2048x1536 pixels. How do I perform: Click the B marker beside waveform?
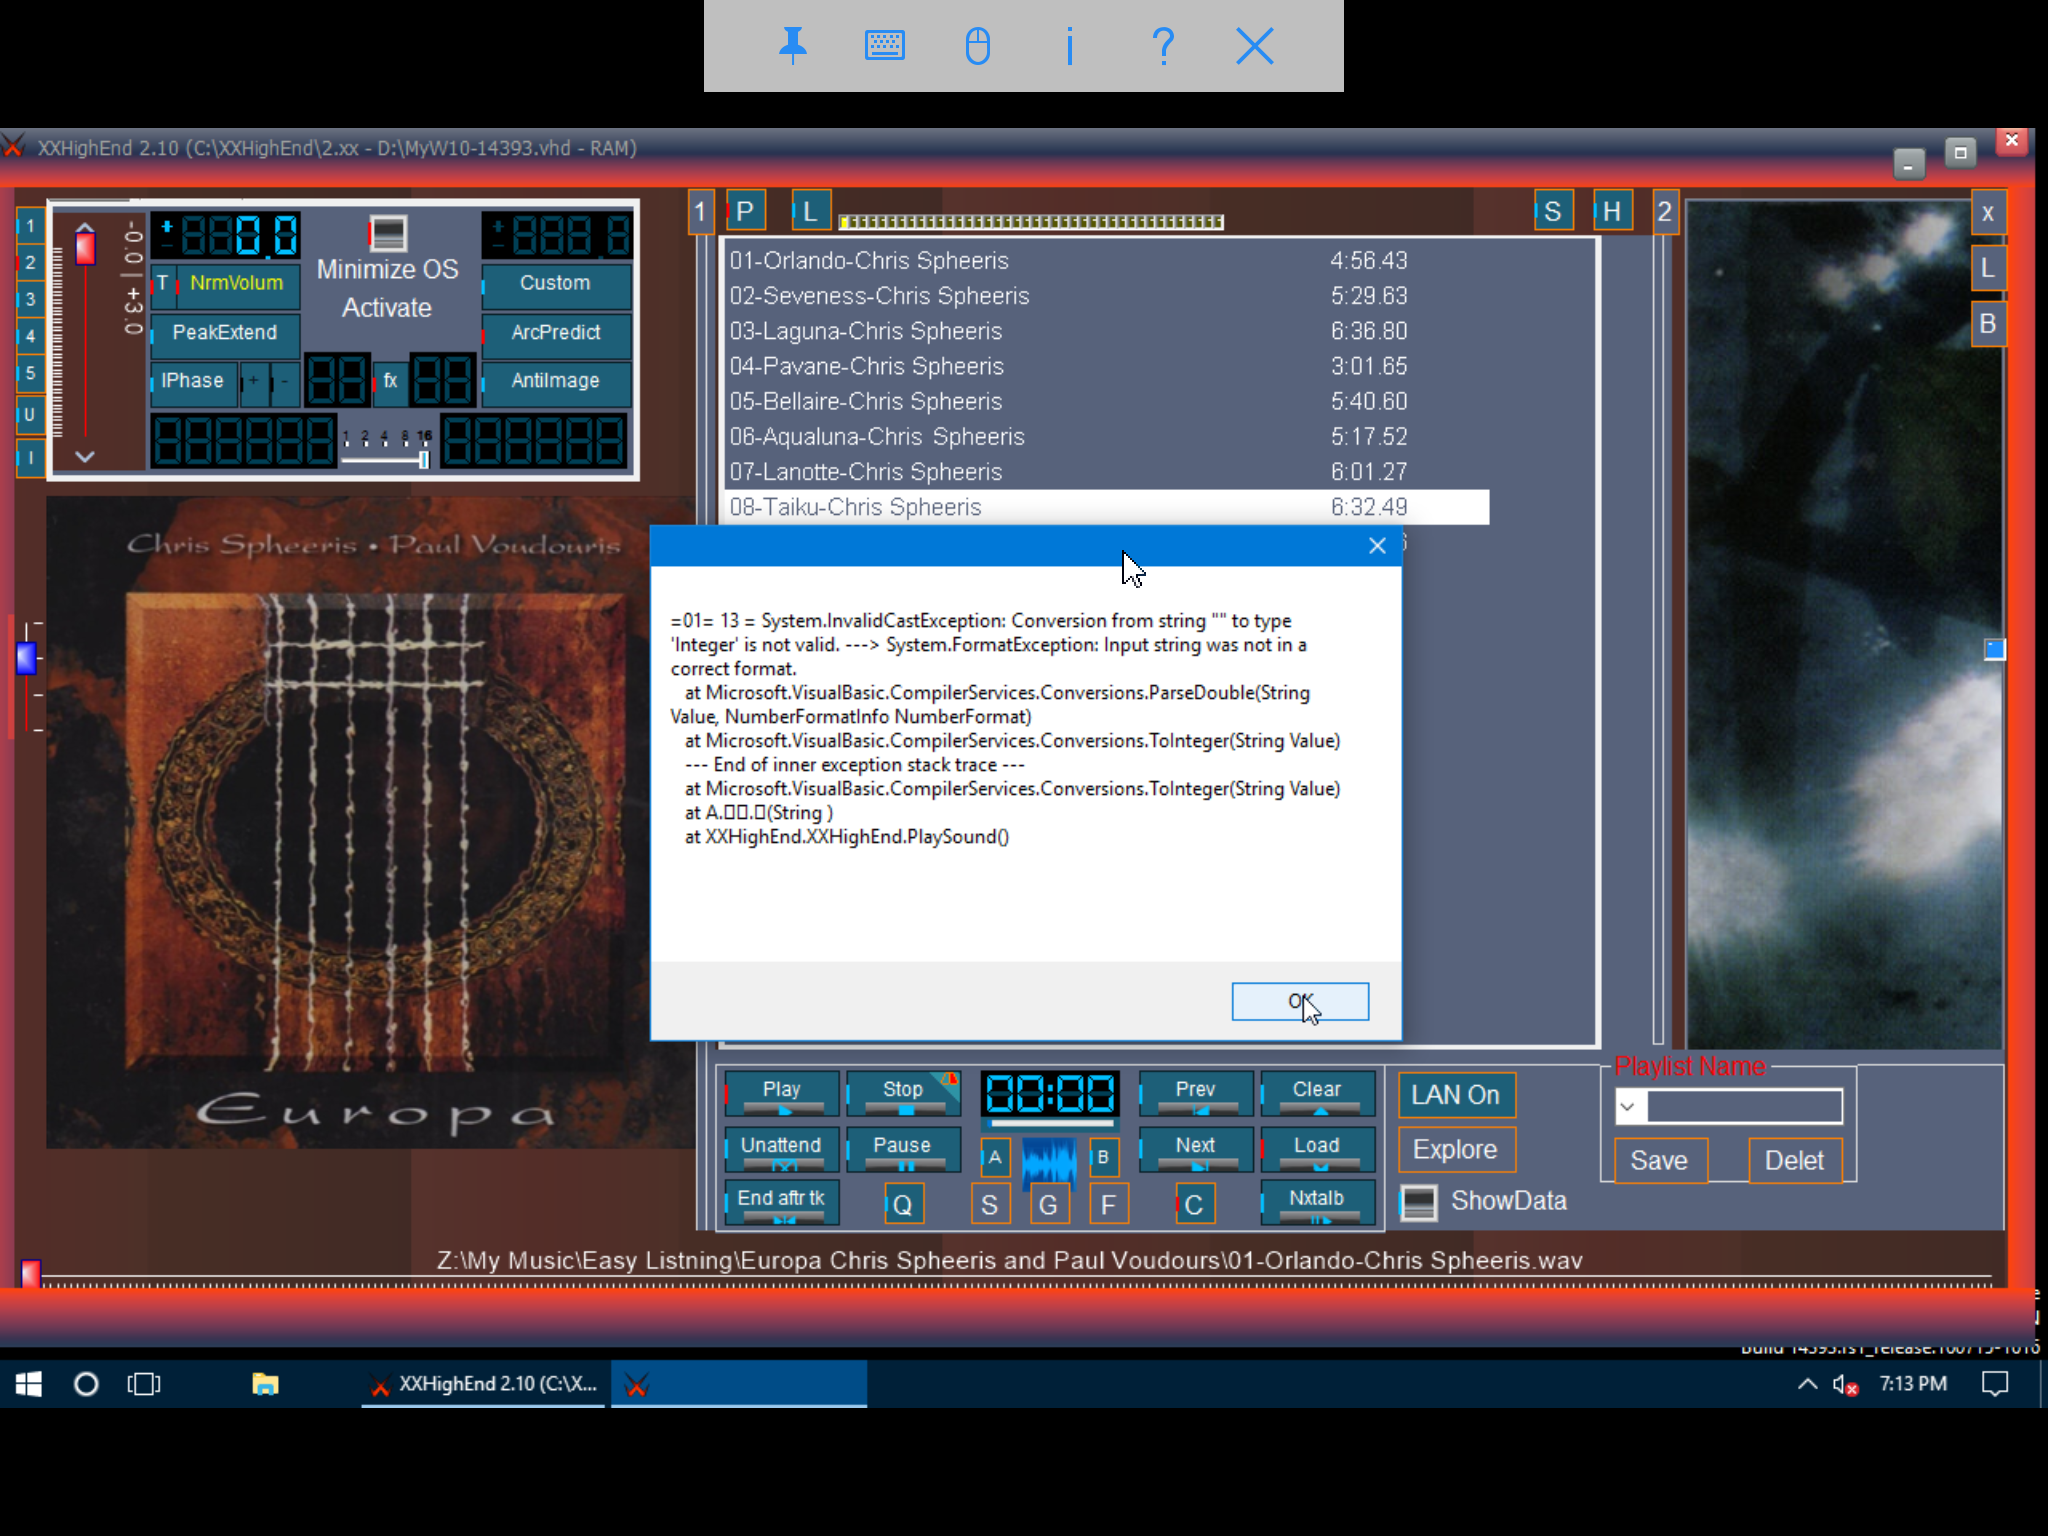click(x=1103, y=1157)
